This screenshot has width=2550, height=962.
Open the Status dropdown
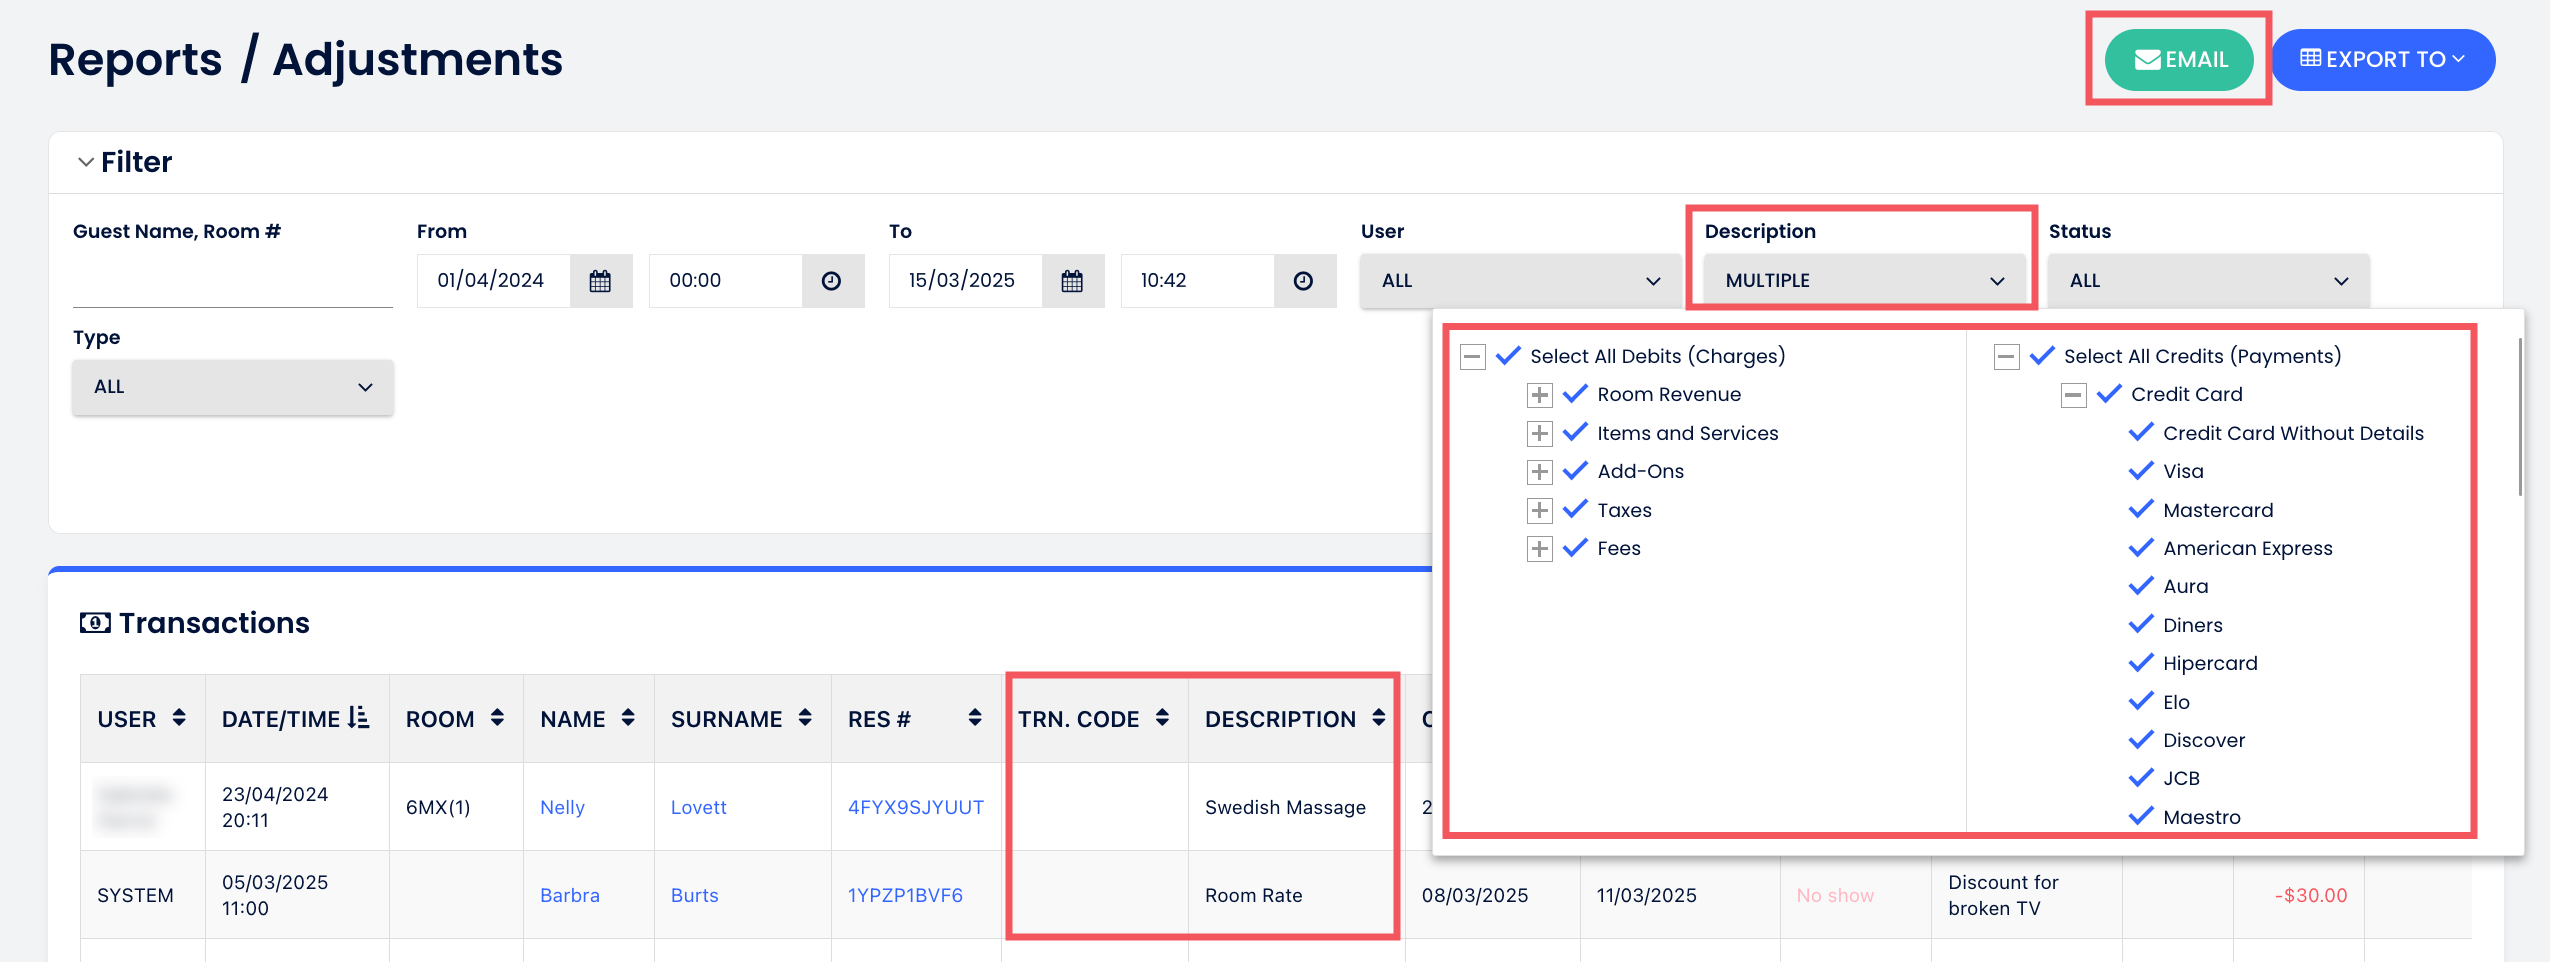point(2208,281)
